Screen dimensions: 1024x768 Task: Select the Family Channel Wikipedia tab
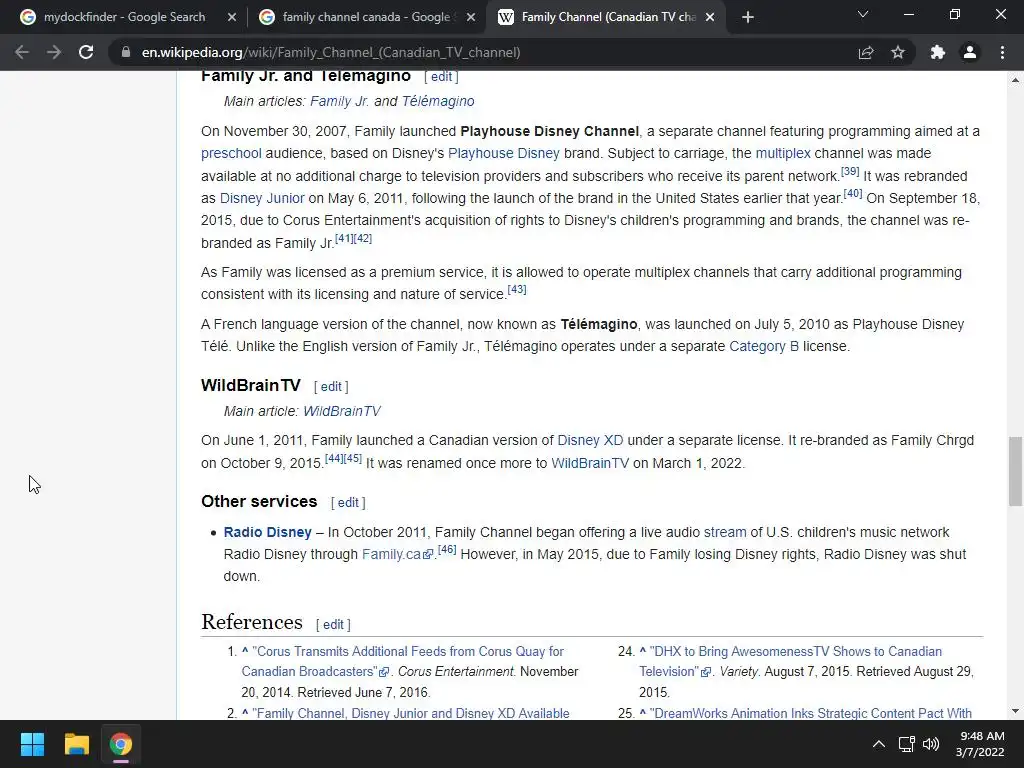point(608,17)
